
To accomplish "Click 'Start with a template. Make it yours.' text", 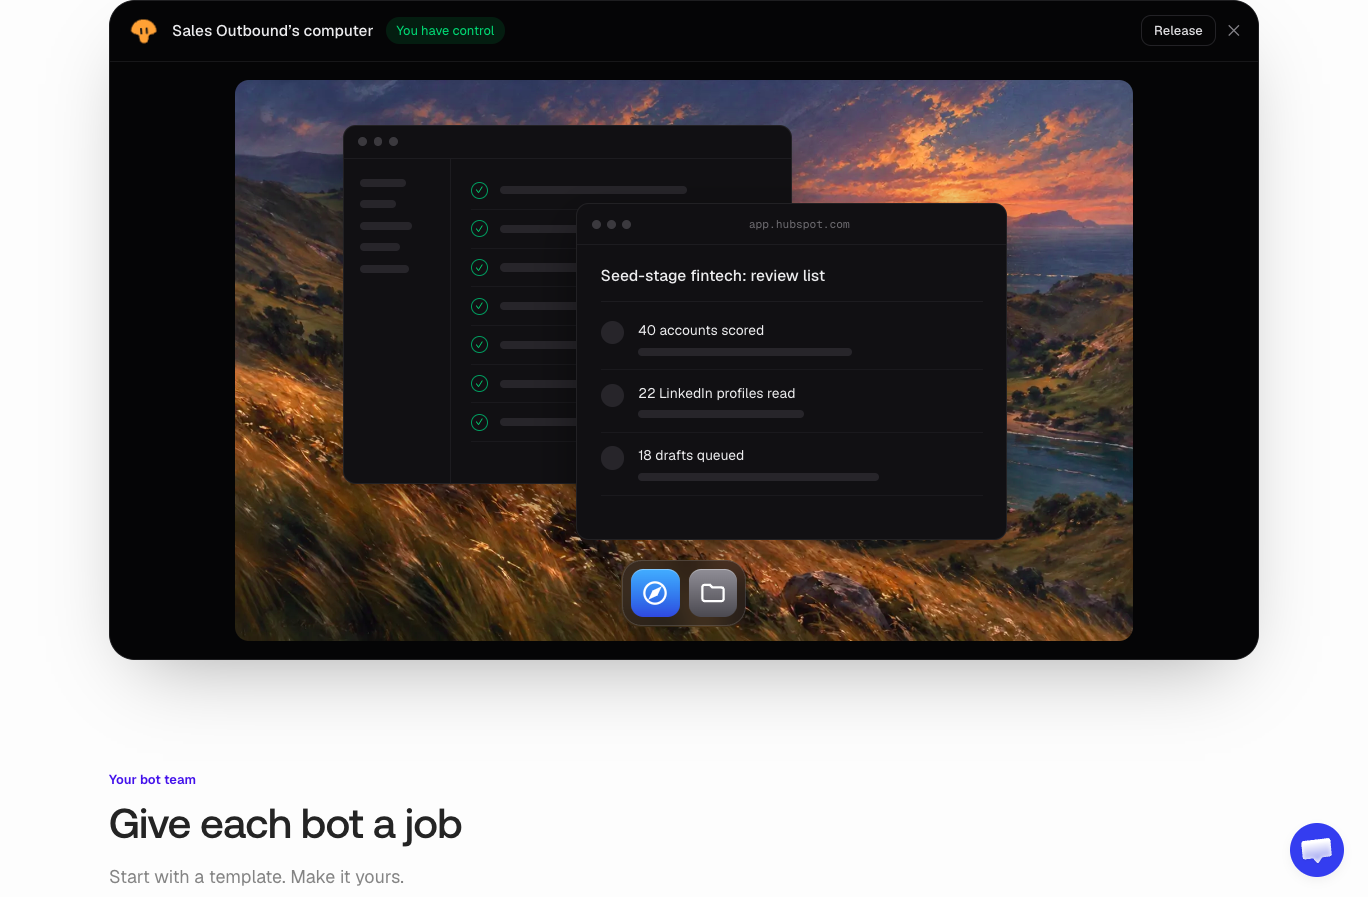I will 256,877.
